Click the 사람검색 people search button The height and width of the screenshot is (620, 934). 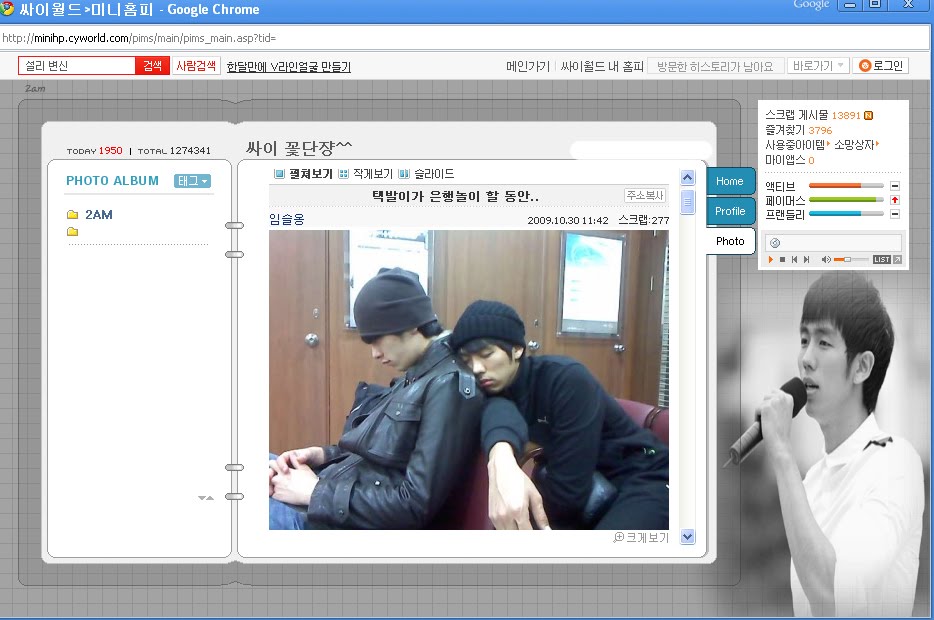196,66
